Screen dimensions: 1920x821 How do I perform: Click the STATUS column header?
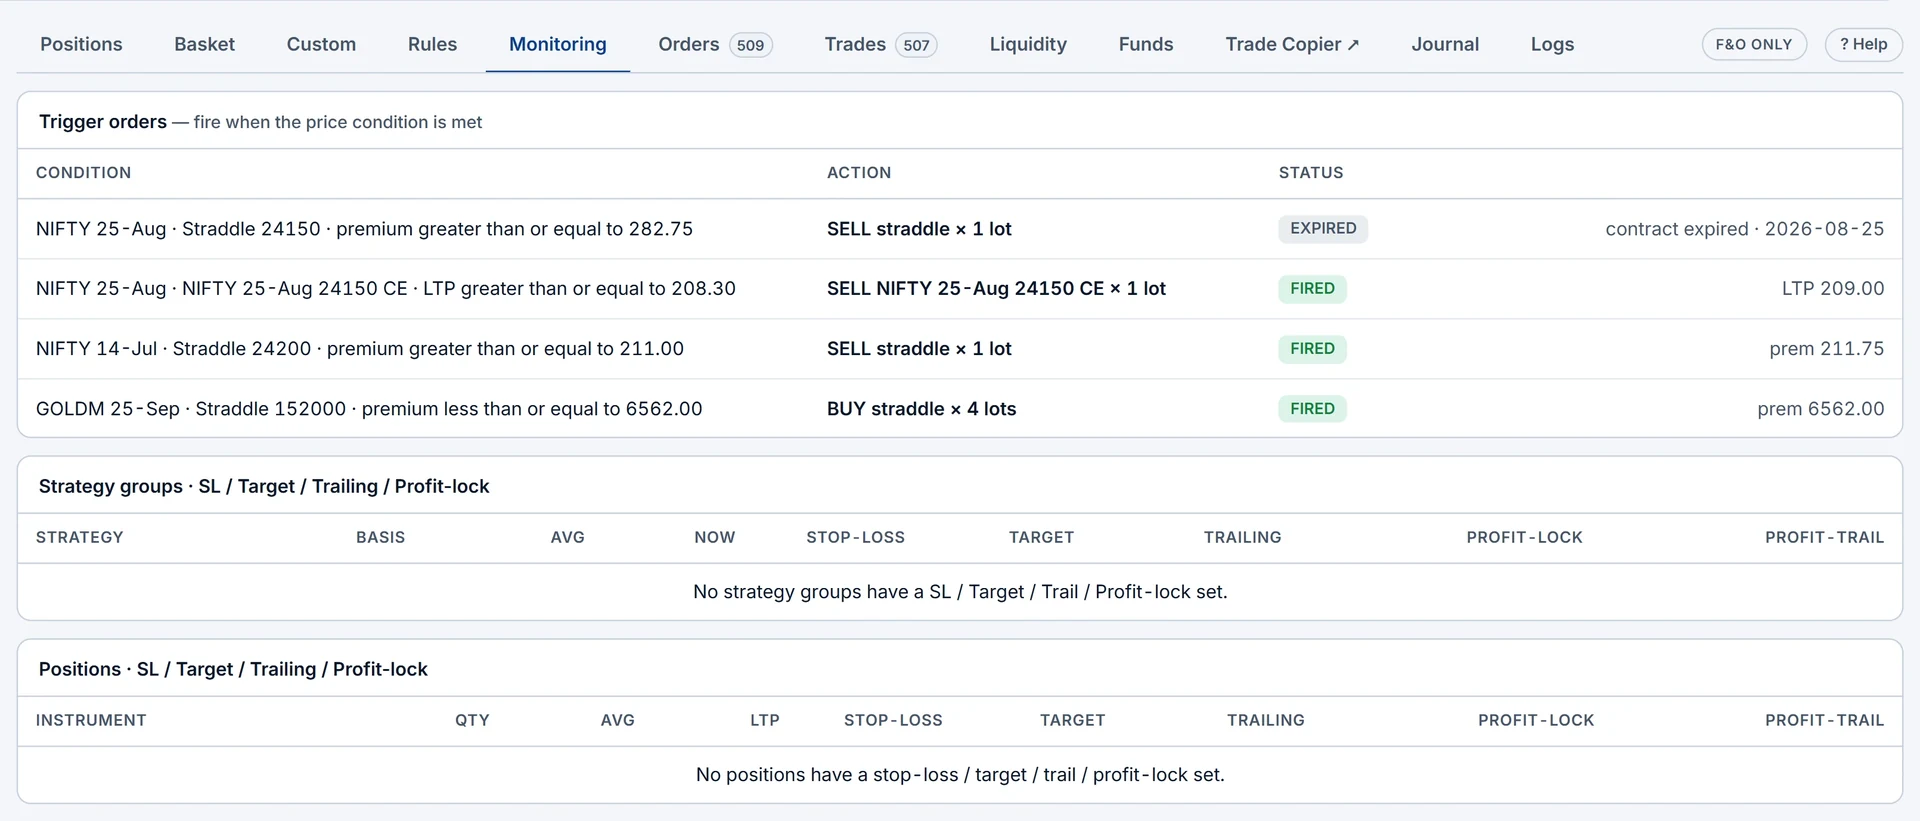pyautogui.click(x=1311, y=173)
